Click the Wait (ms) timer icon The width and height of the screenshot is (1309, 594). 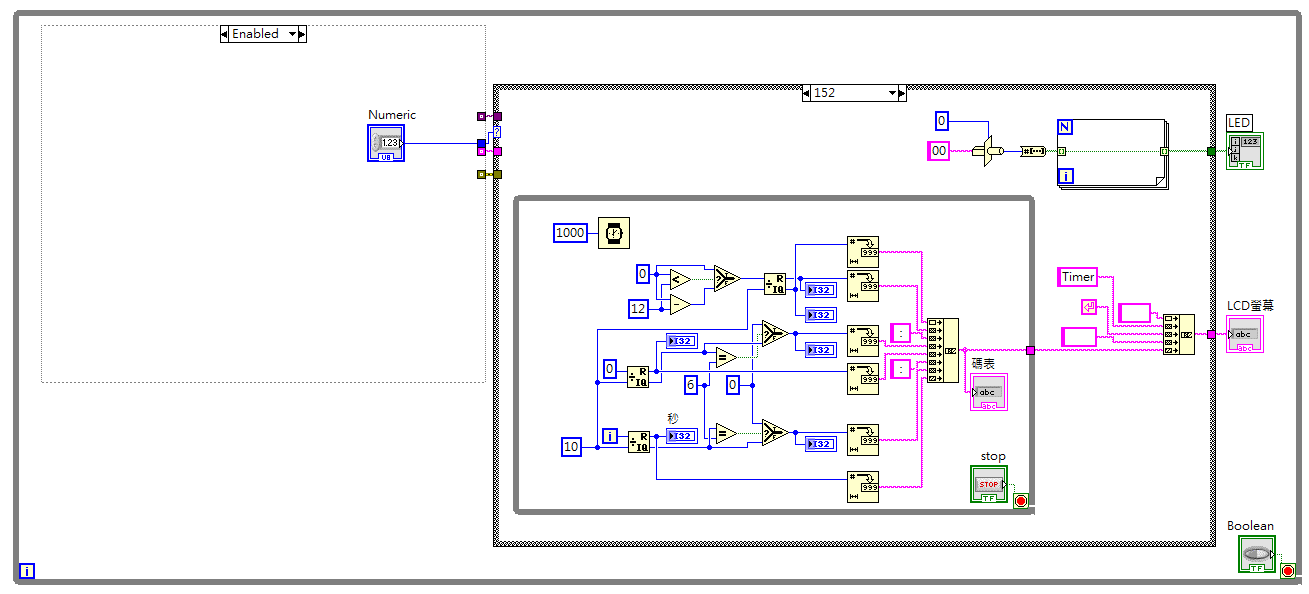[x=613, y=232]
